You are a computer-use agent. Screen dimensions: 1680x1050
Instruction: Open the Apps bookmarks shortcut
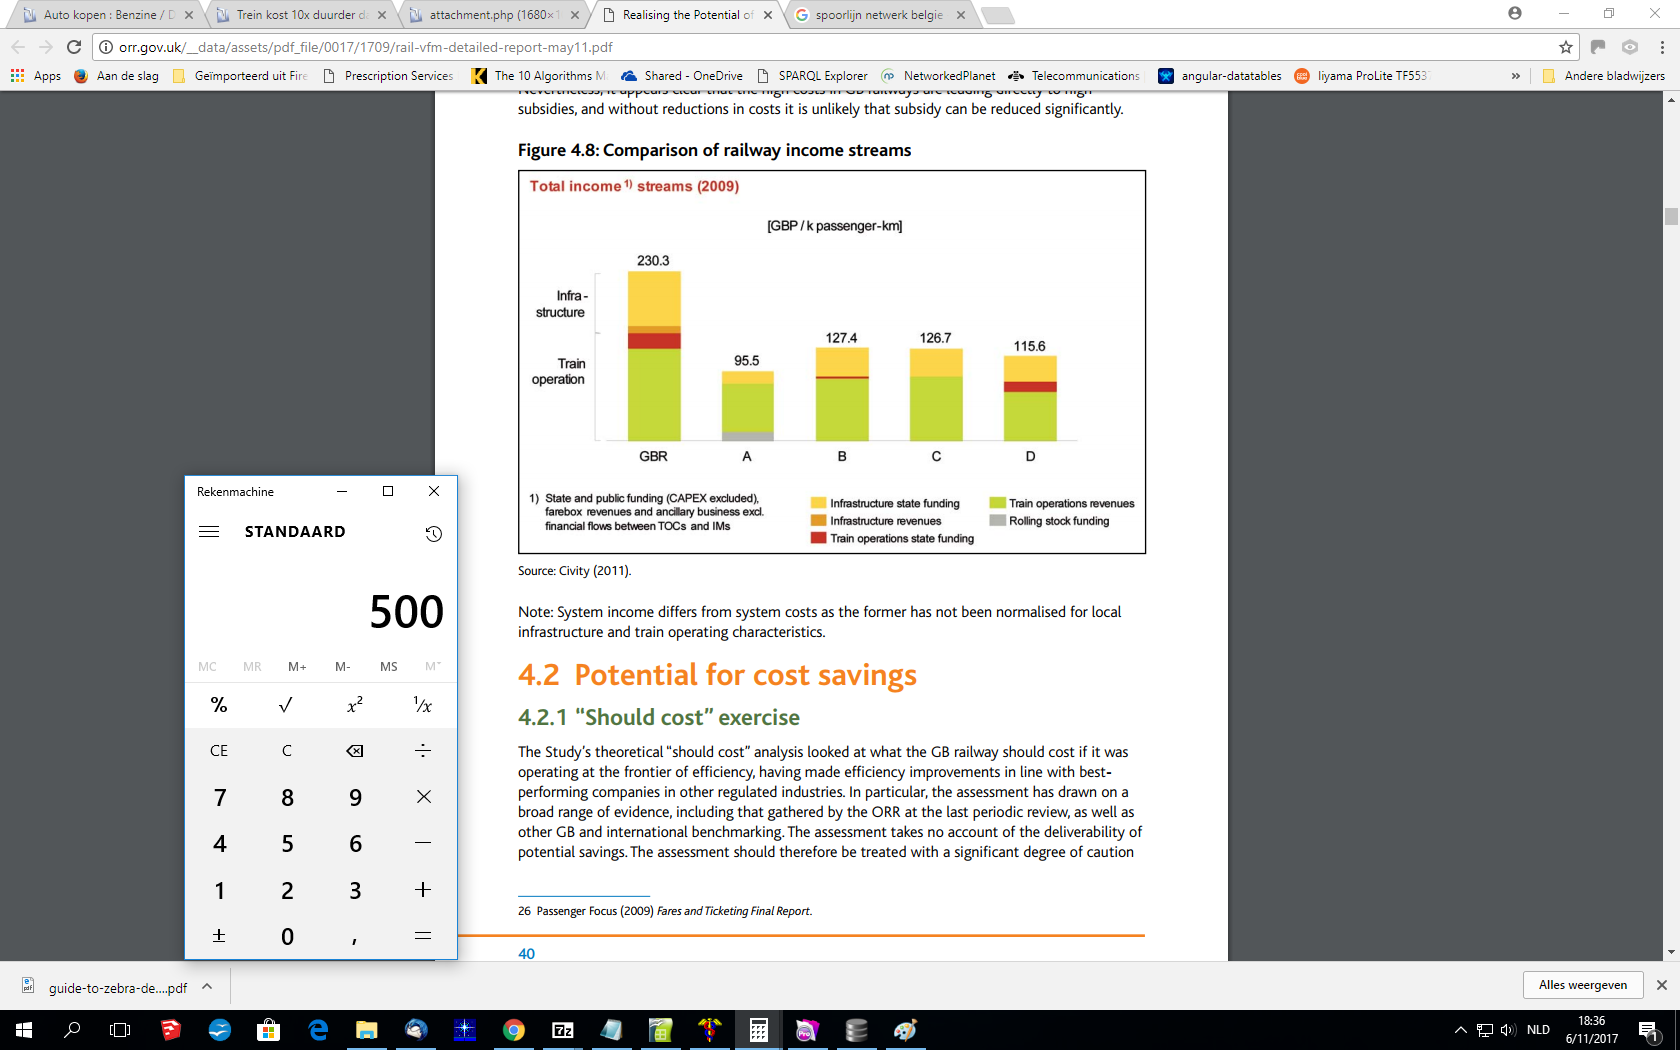[36, 76]
